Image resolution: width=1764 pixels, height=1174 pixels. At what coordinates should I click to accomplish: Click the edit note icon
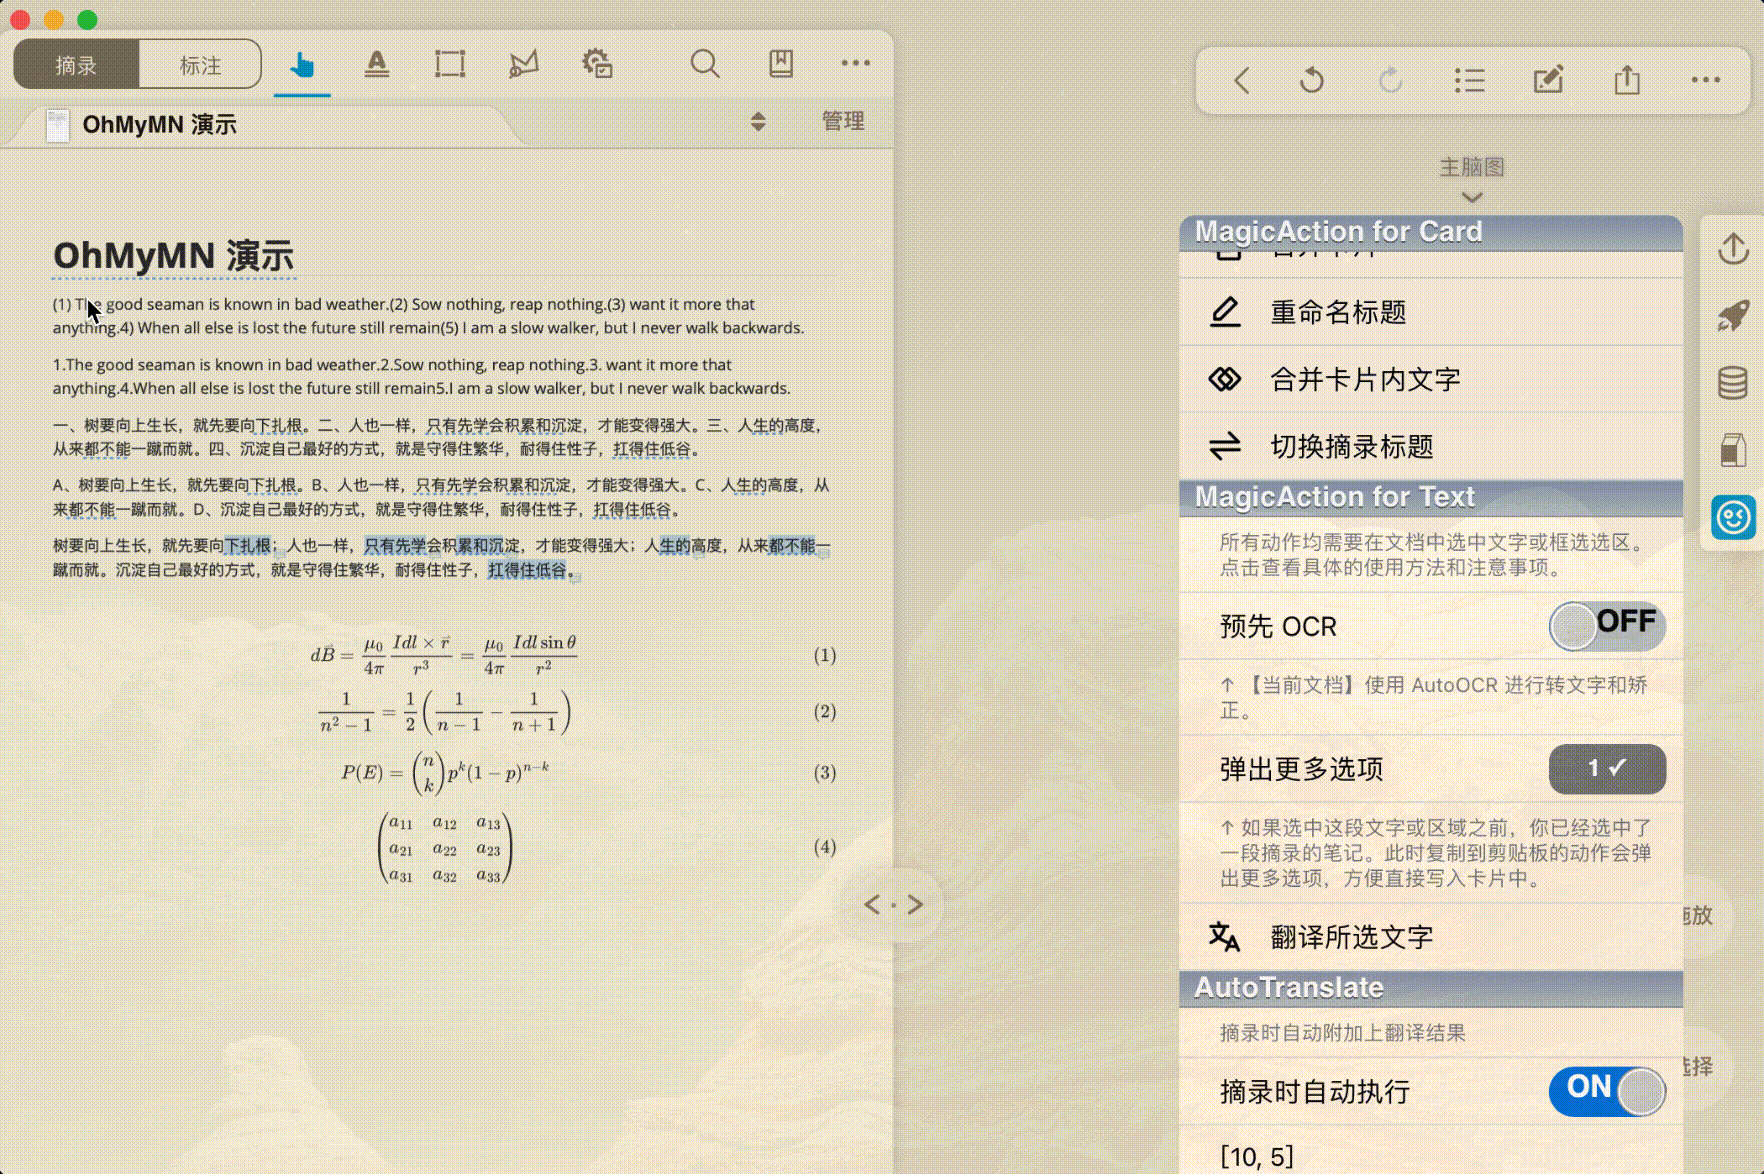tap(1548, 80)
